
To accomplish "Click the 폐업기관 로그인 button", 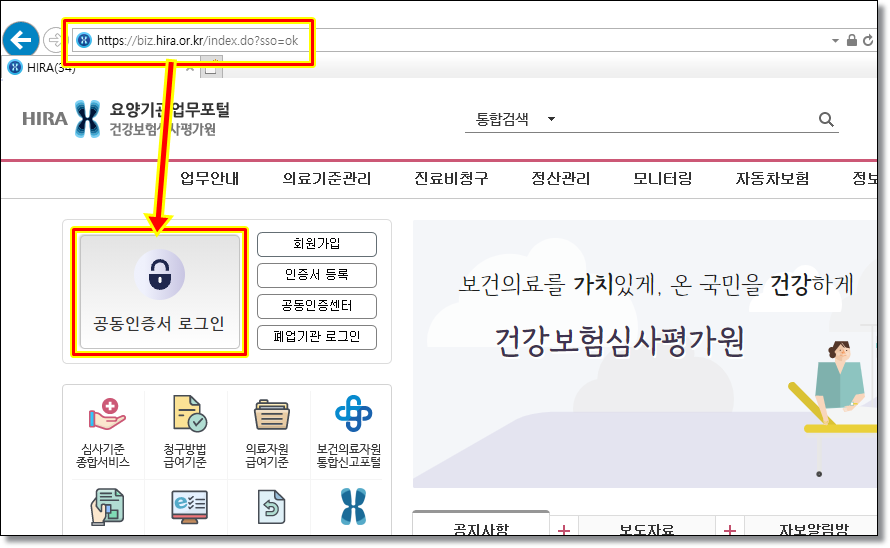I will tap(317, 337).
